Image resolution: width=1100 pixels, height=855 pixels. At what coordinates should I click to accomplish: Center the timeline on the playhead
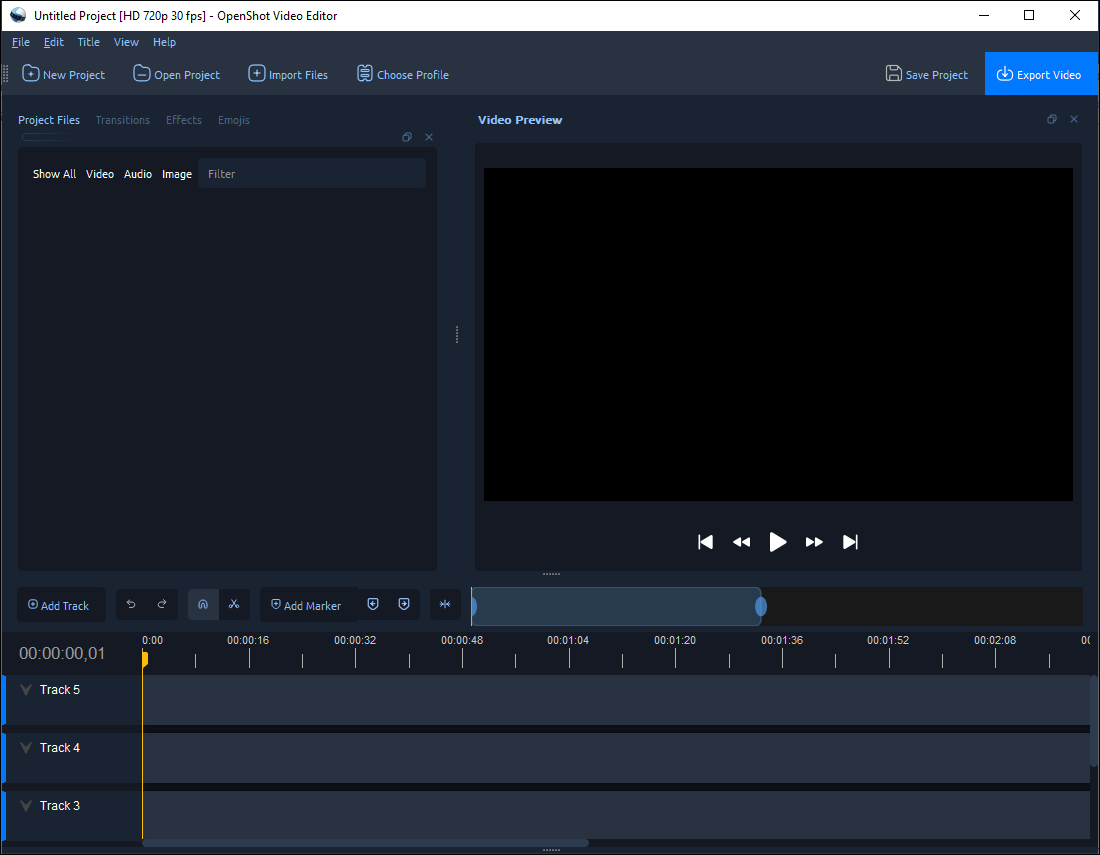point(445,604)
